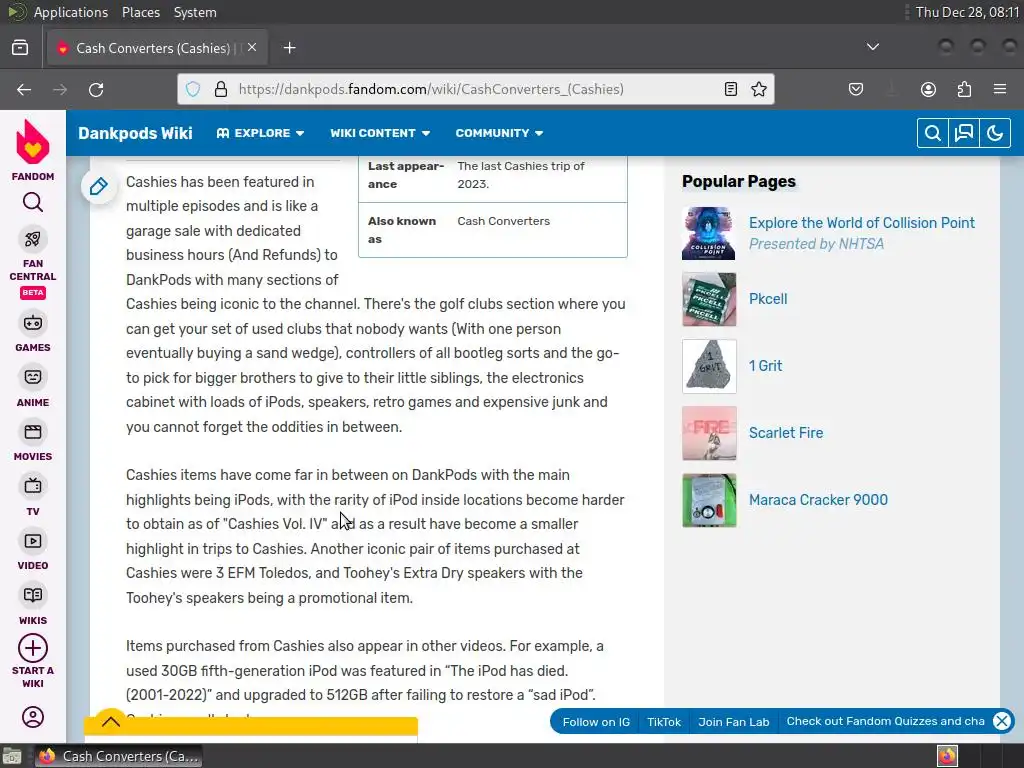The image size is (1024, 768).
Task: Open the Movies sidebar icon
Action: pyautogui.click(x=33, y=432)
